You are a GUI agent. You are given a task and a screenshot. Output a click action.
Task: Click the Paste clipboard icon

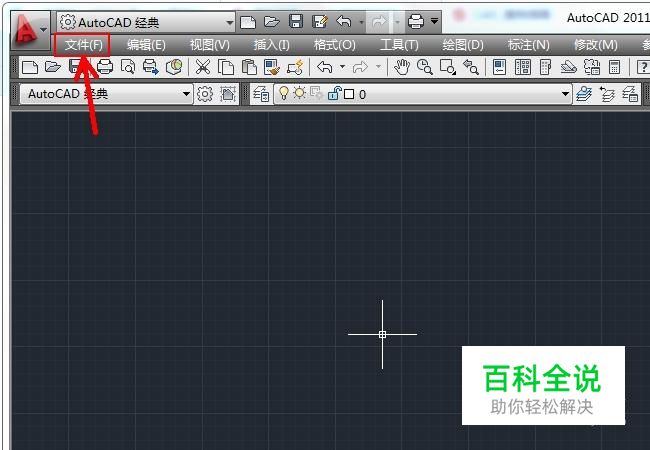249,67
